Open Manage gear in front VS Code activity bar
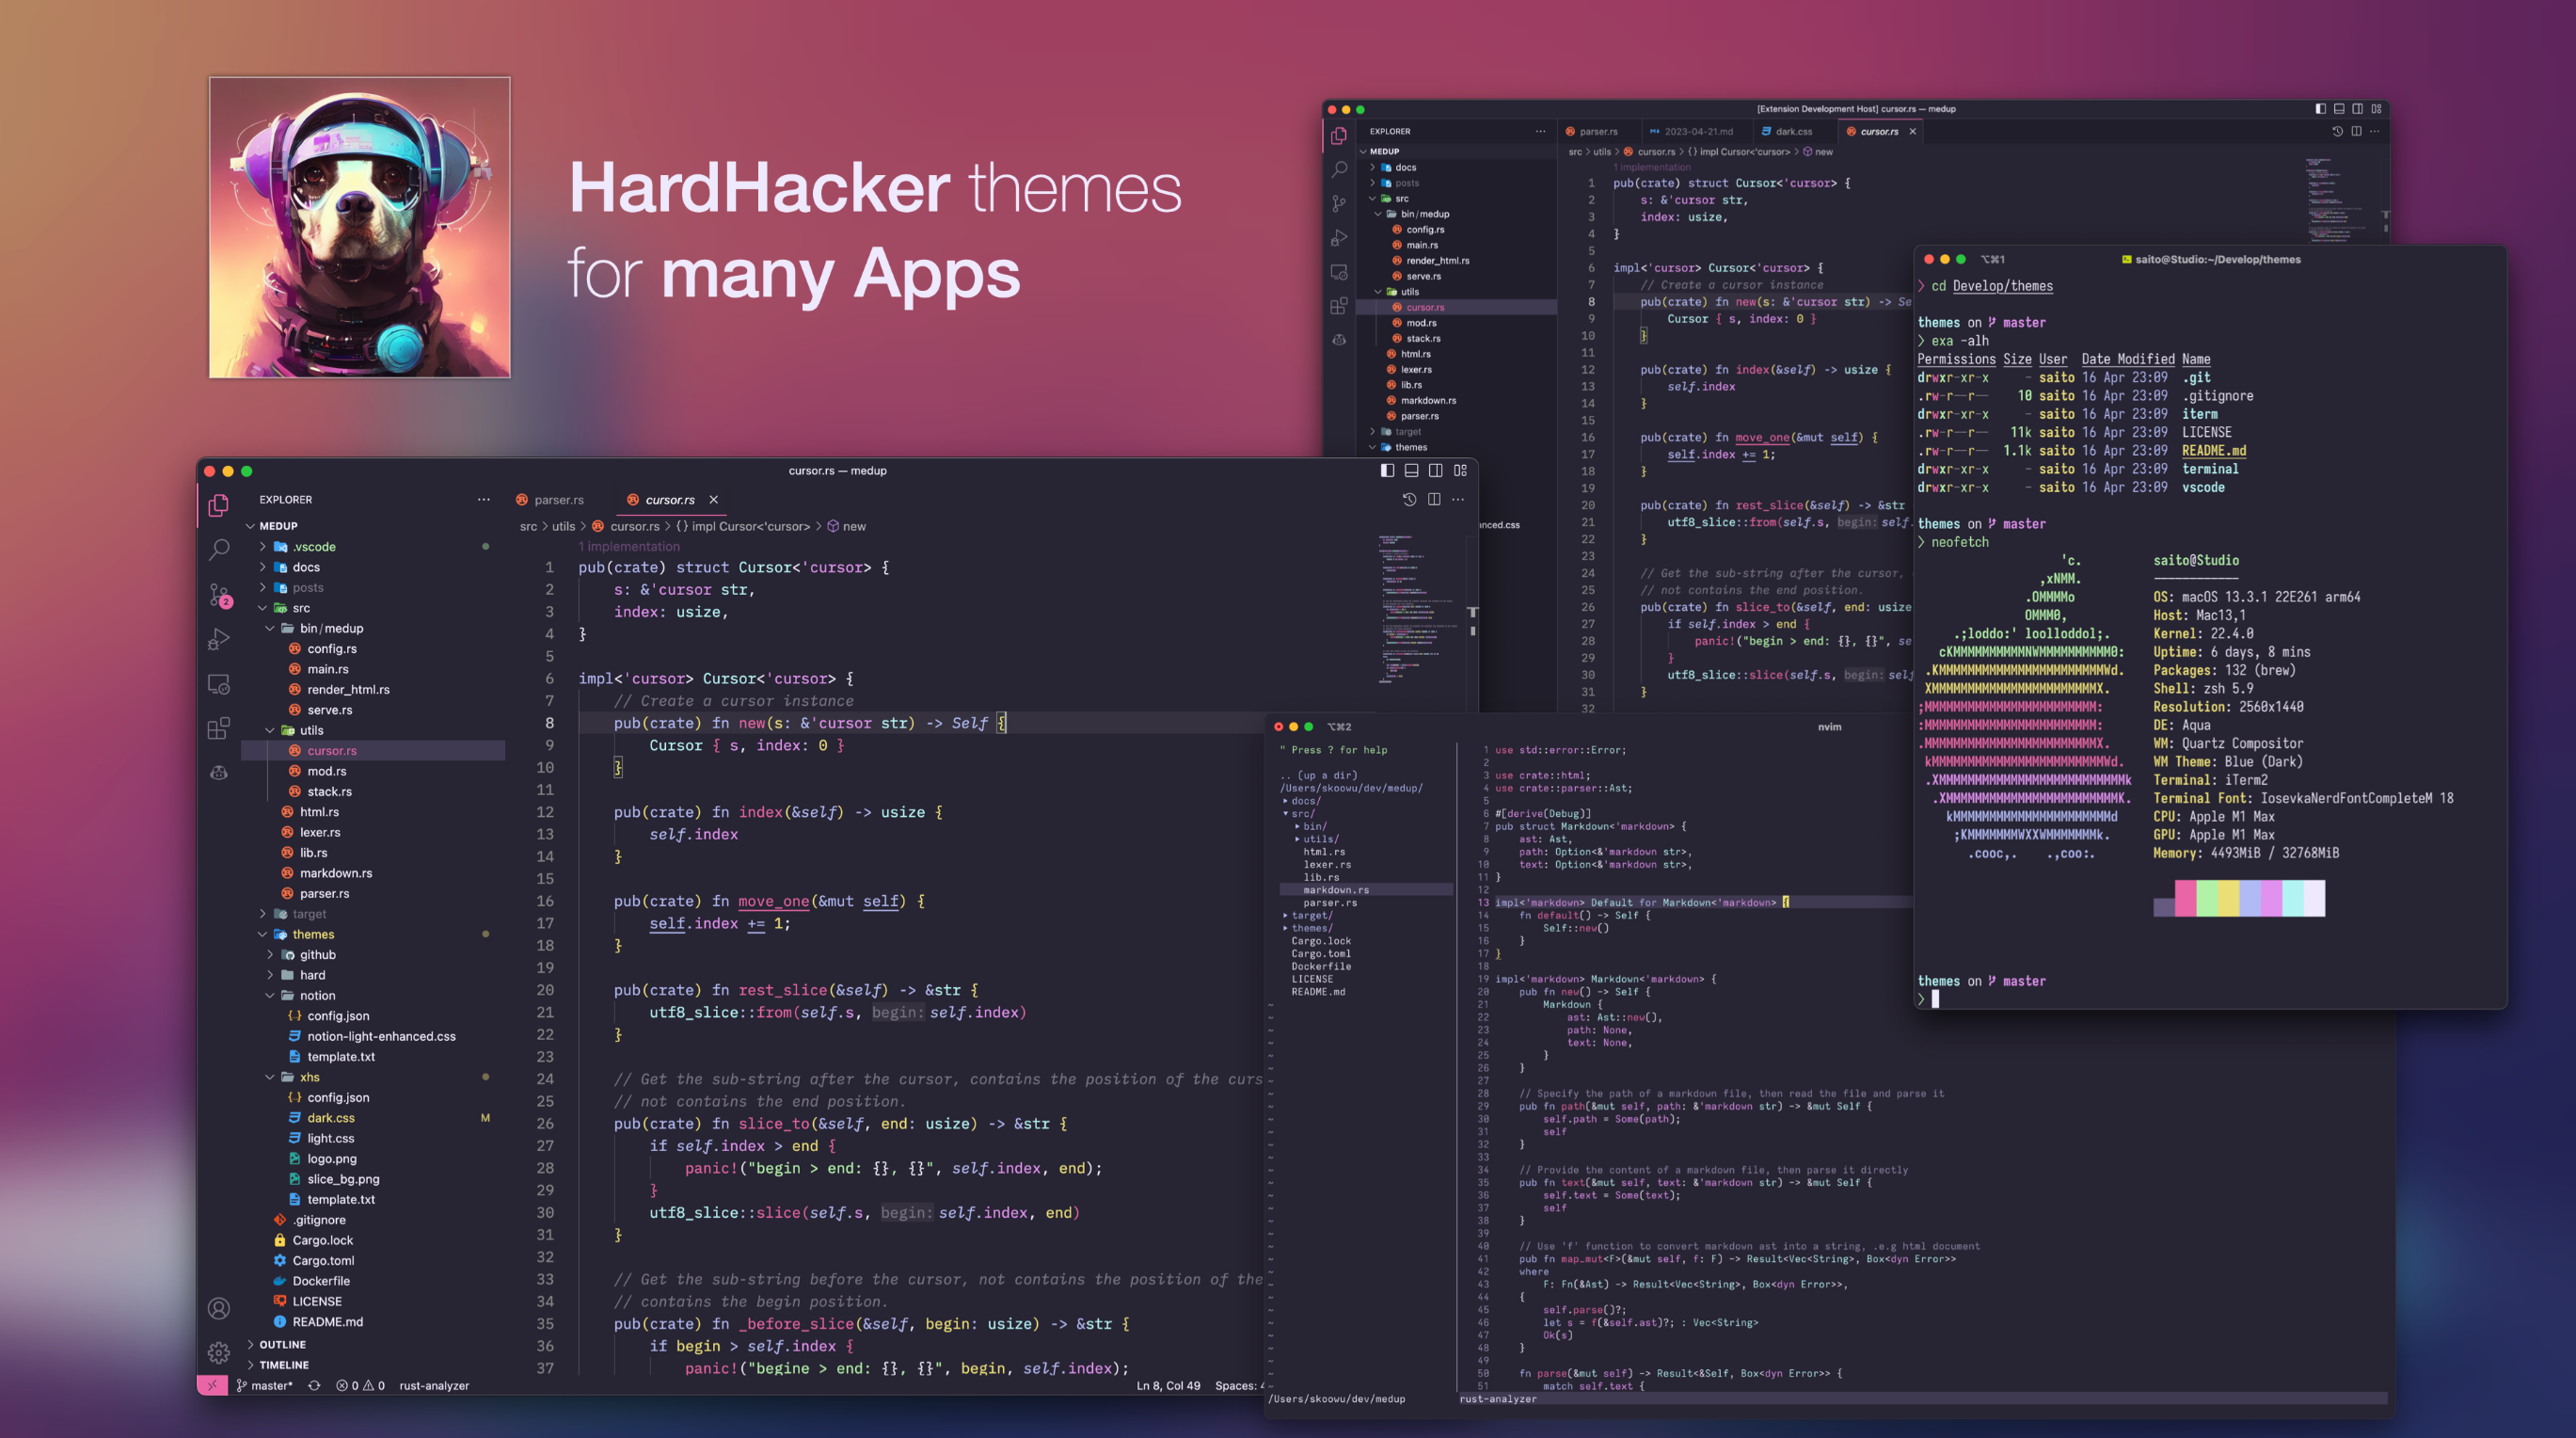 219,1353
